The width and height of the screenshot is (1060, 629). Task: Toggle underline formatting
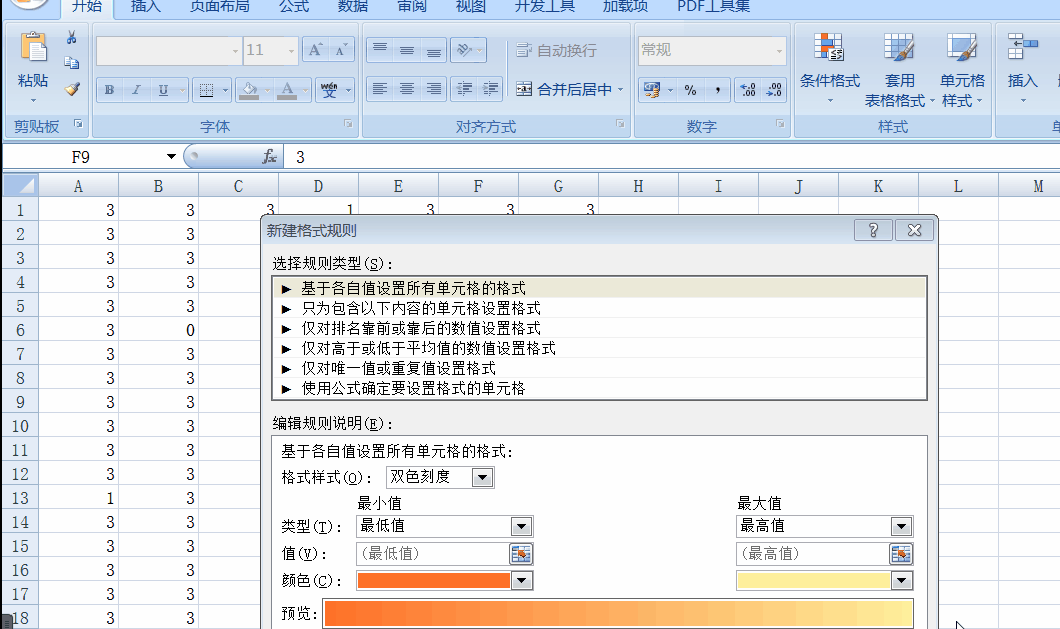(163, 89)
